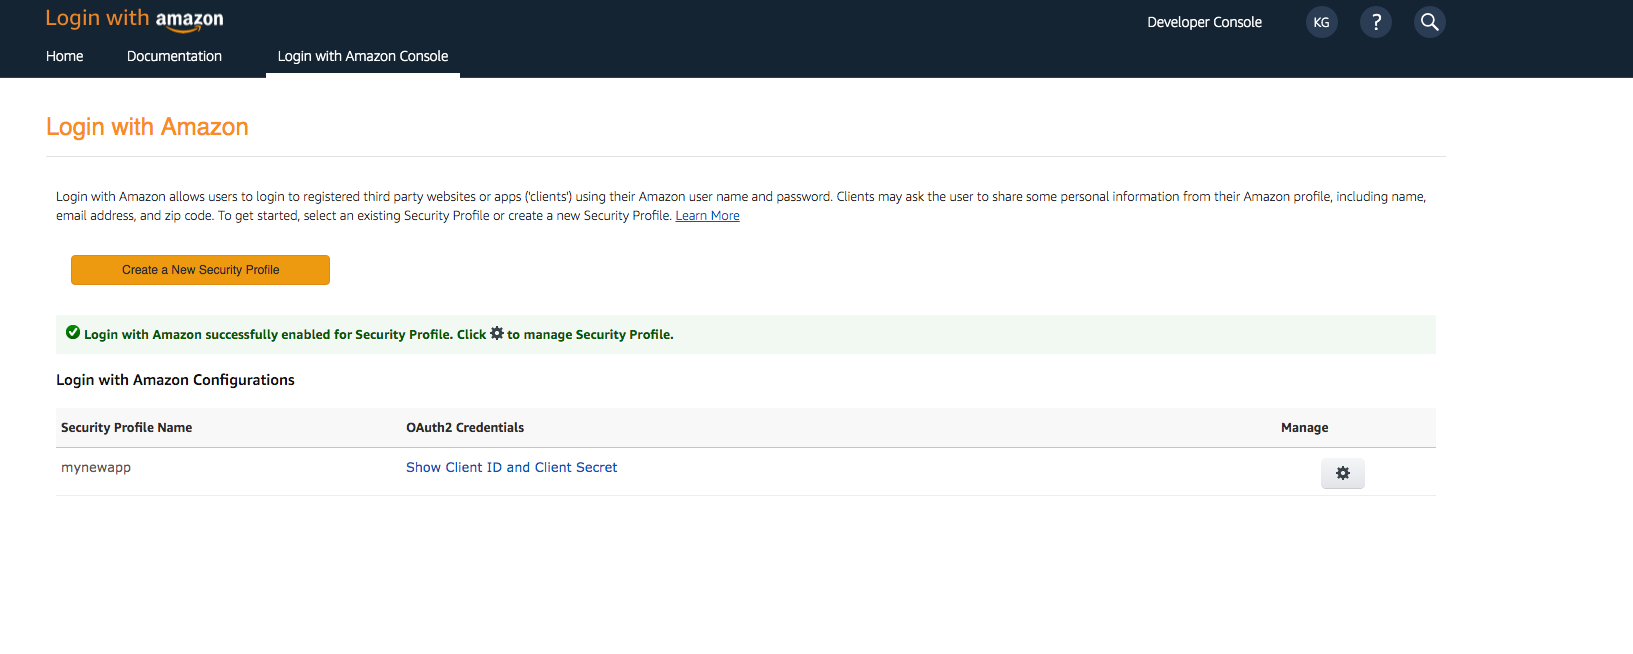The image size is (1633, 654).
Task: Open the KG user account avatar
Action: [1322, 22]
